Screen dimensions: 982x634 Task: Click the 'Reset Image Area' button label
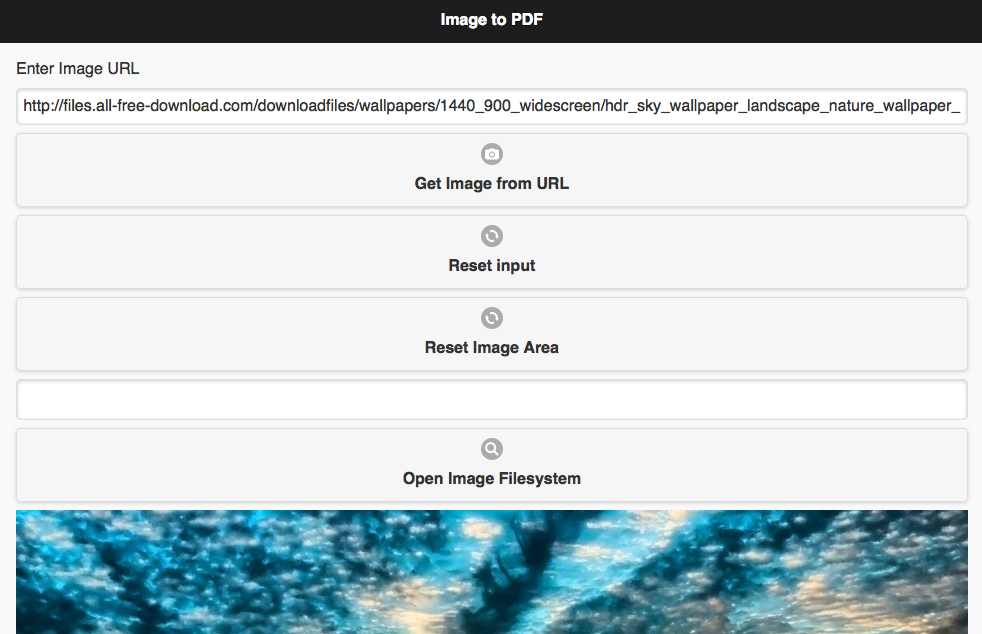point(492,348)
